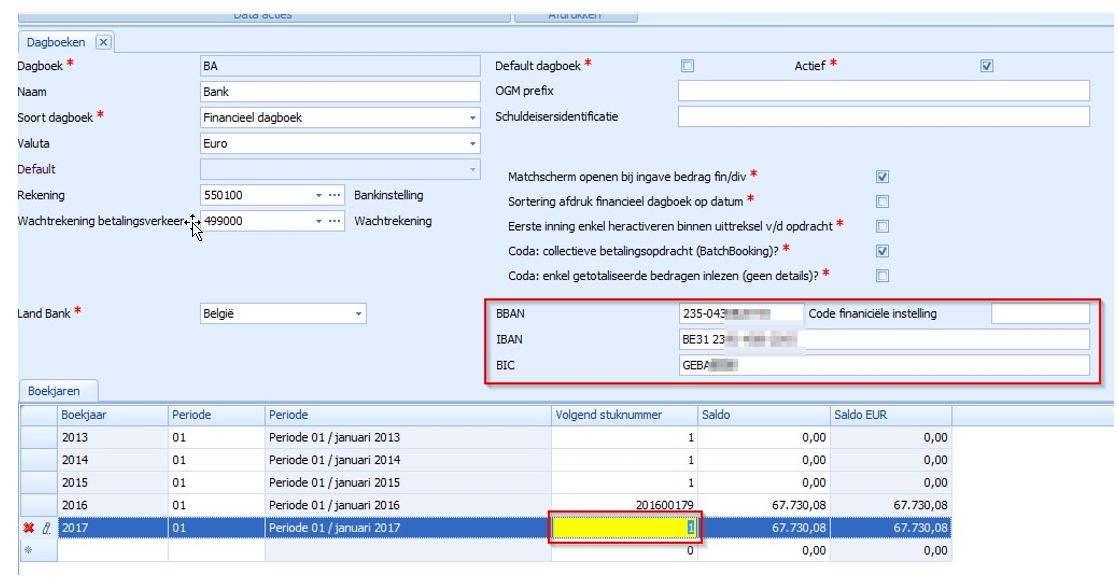Expand the Land Bank dropdown

(359, 314)
